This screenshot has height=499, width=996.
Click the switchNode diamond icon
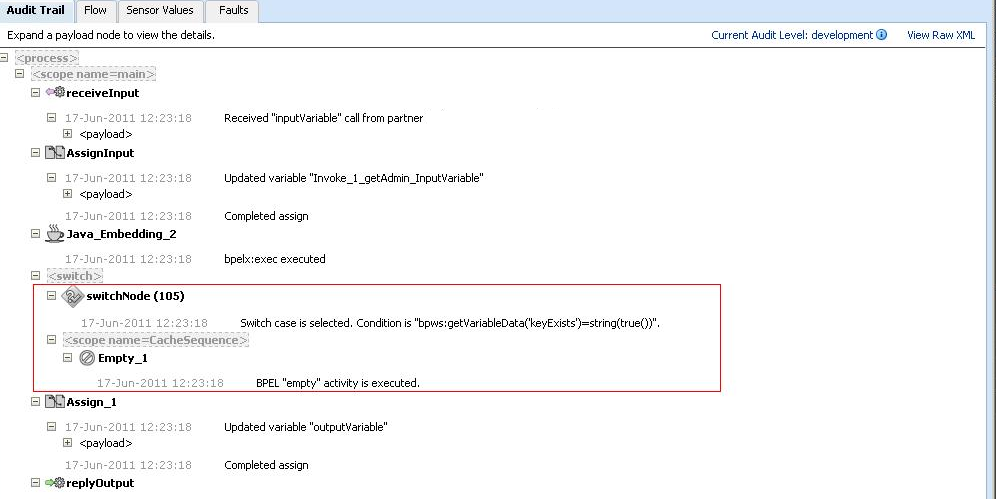pos(72,296)
